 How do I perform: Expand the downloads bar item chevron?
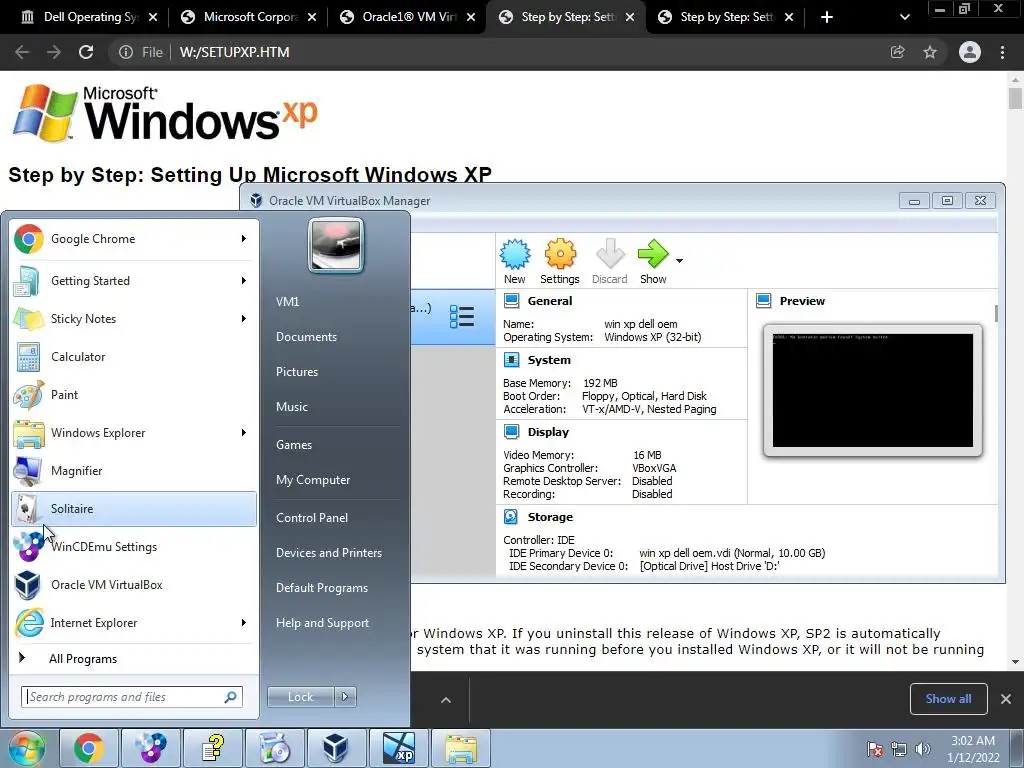point(446,700)
